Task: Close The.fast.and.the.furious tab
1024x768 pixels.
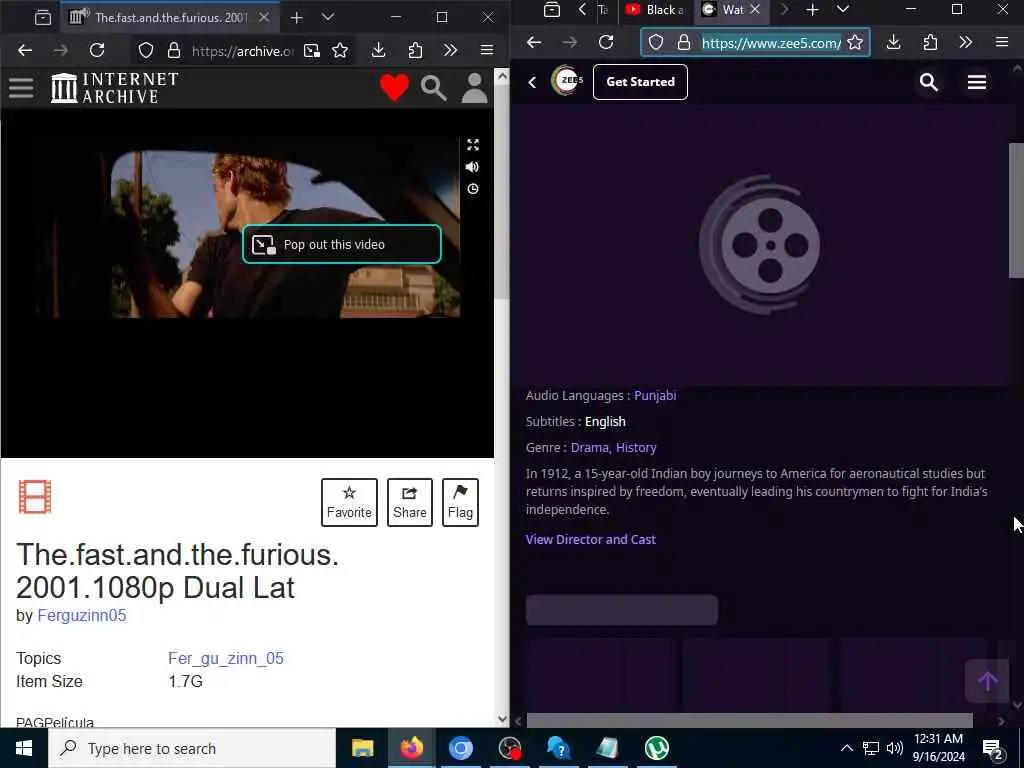Action: point(264,18)
